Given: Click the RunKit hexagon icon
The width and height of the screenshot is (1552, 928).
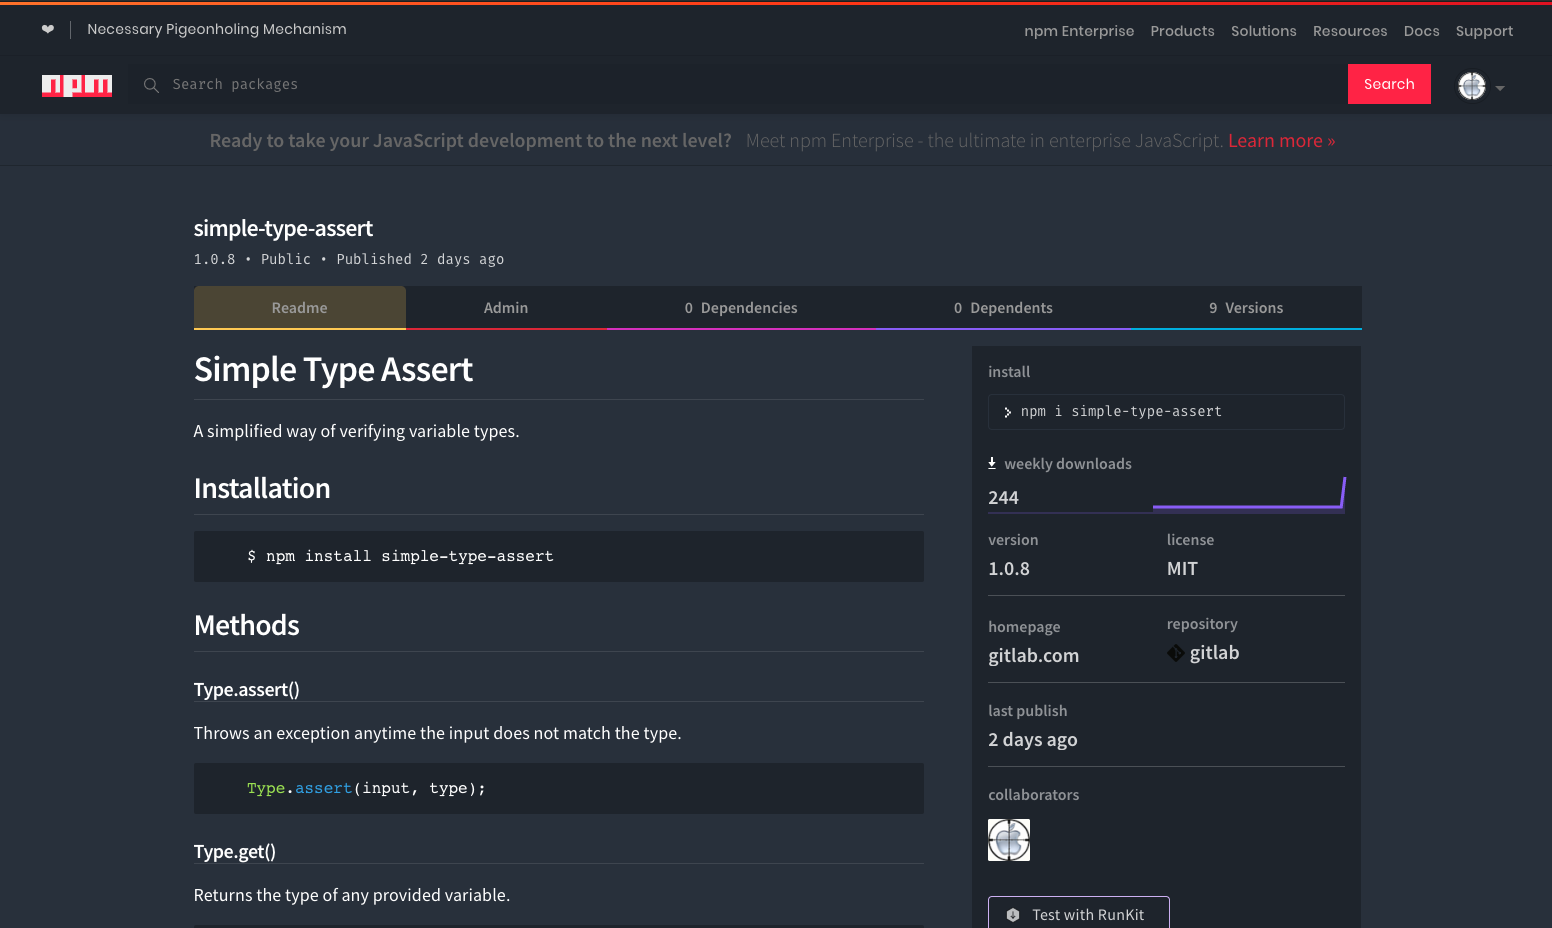Looking at the screenshot, I should [x=1013, y=915].
